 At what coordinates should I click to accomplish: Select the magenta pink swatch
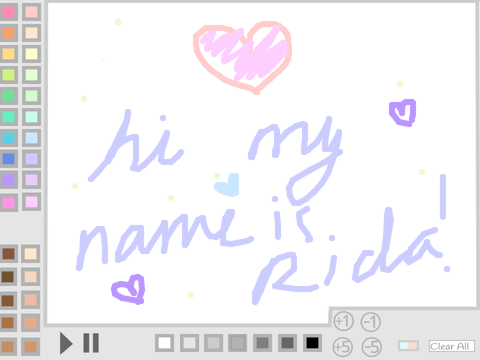tap(9, 202)
